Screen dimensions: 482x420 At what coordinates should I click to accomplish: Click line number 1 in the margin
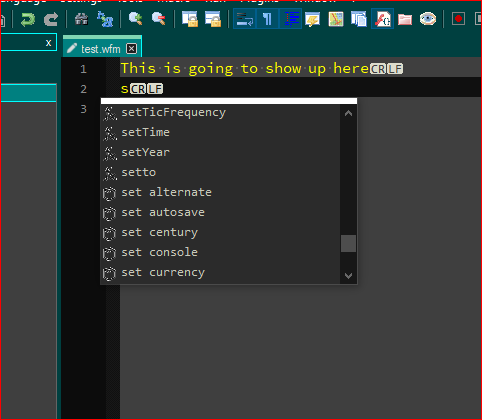pos(83,69)
